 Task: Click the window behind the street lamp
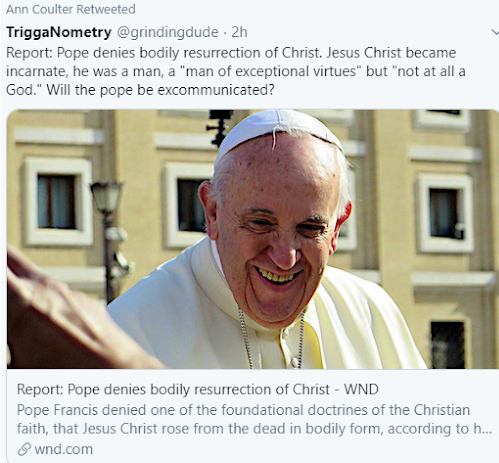pyautogui.click(x=57, y=202)
